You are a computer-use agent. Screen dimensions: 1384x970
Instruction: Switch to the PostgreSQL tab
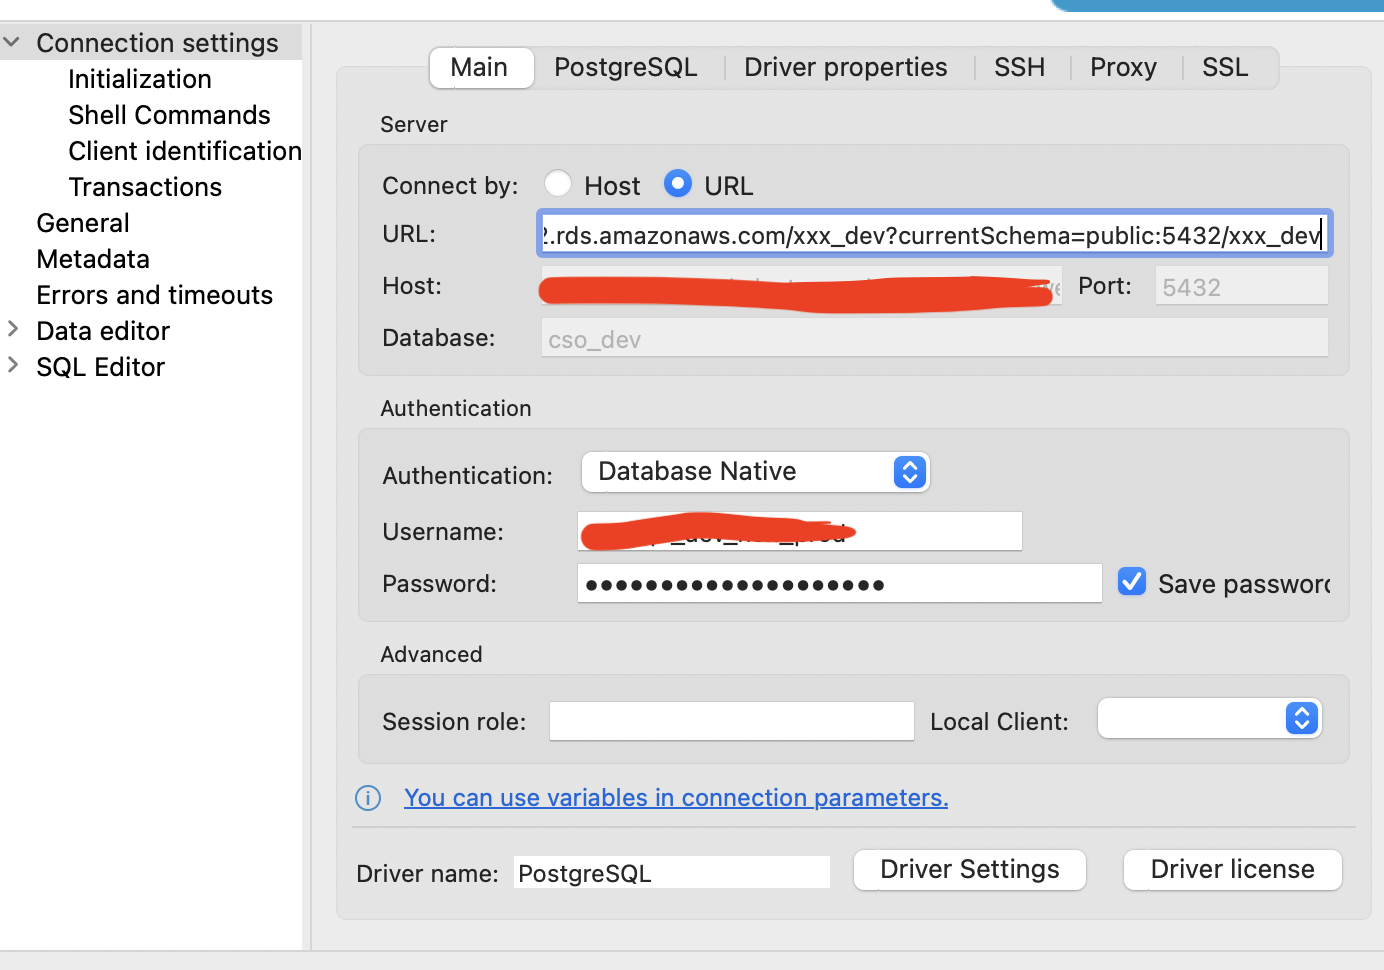[x=626, y=67]
